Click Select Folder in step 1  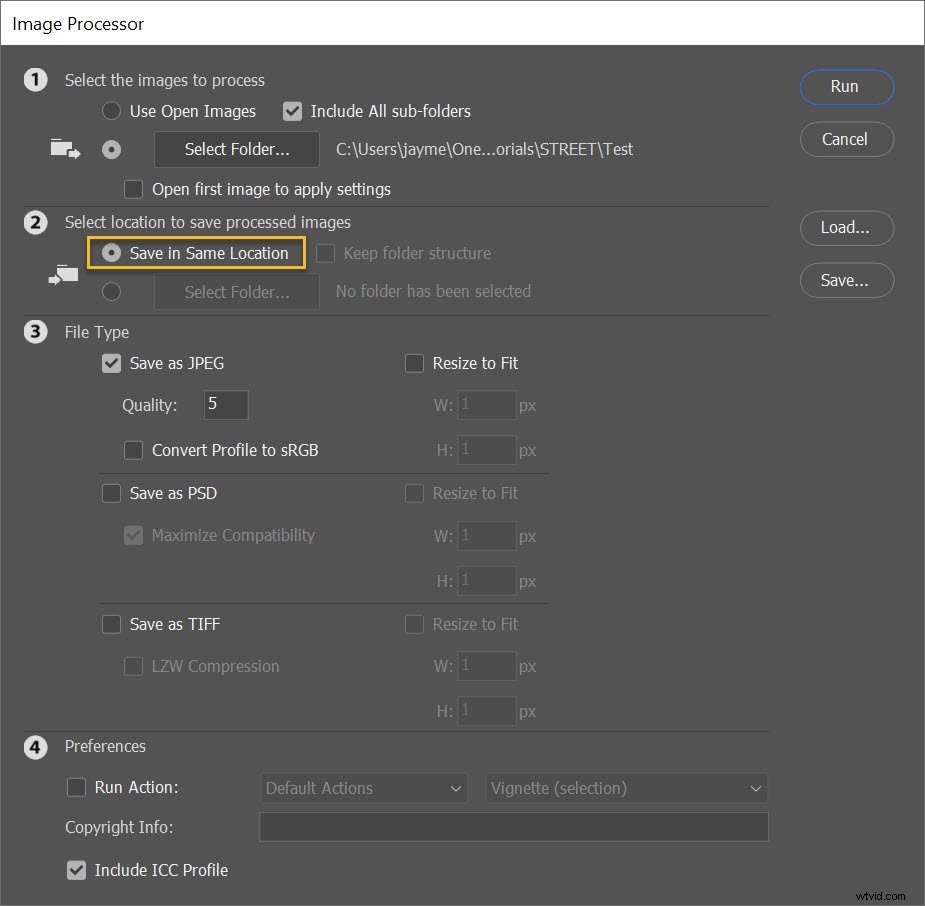tap(236, 149)
